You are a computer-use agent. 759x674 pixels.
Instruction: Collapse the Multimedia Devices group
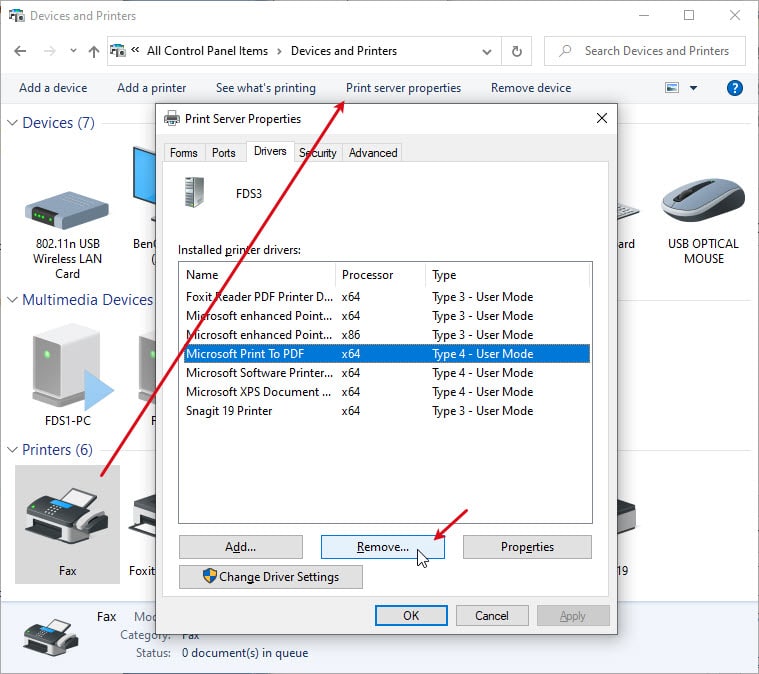pyautogui.click(x=12, y=300)
